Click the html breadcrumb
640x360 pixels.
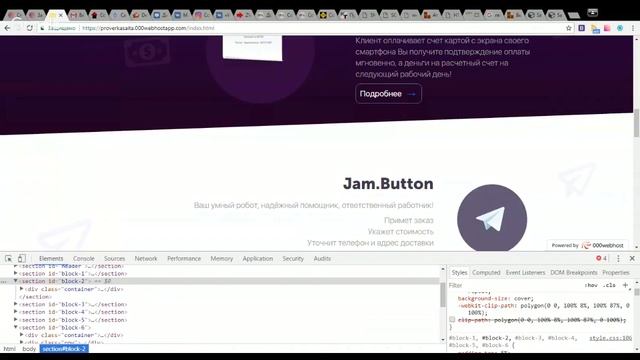click(x=10, y=349)
